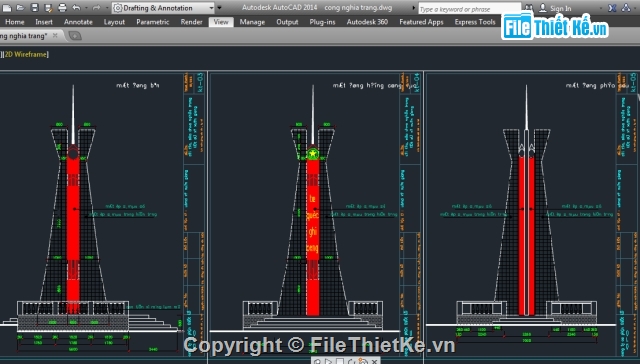
Task: Undo the last action with the Undo arrow
Action: 76,8
